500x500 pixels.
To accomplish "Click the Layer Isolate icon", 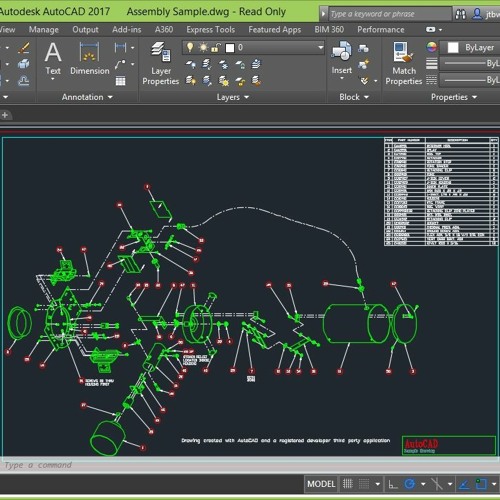I will point(207,64).
